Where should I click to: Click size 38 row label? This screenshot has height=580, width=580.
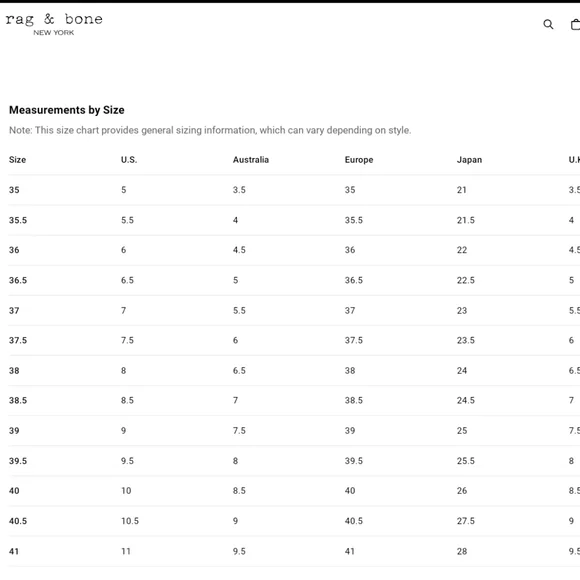click(x=14, y=370)
